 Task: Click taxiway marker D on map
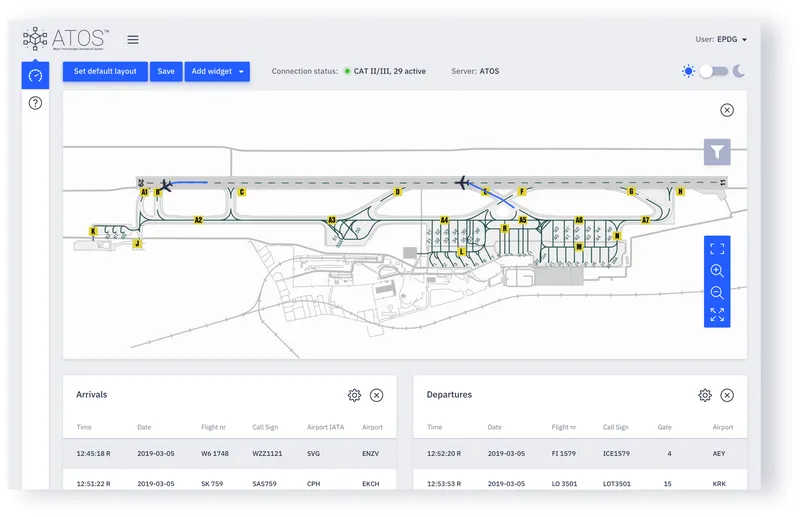point(397,192)
